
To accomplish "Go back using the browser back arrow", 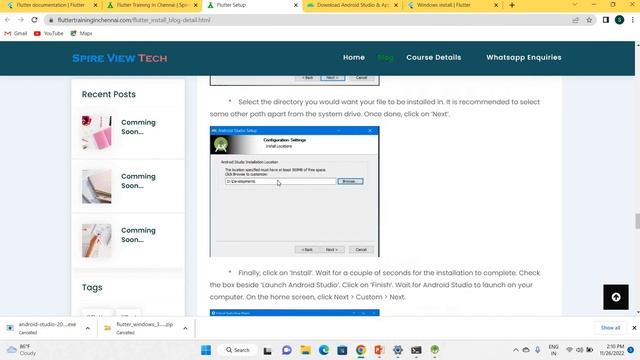I will click(x=7, y=20).
